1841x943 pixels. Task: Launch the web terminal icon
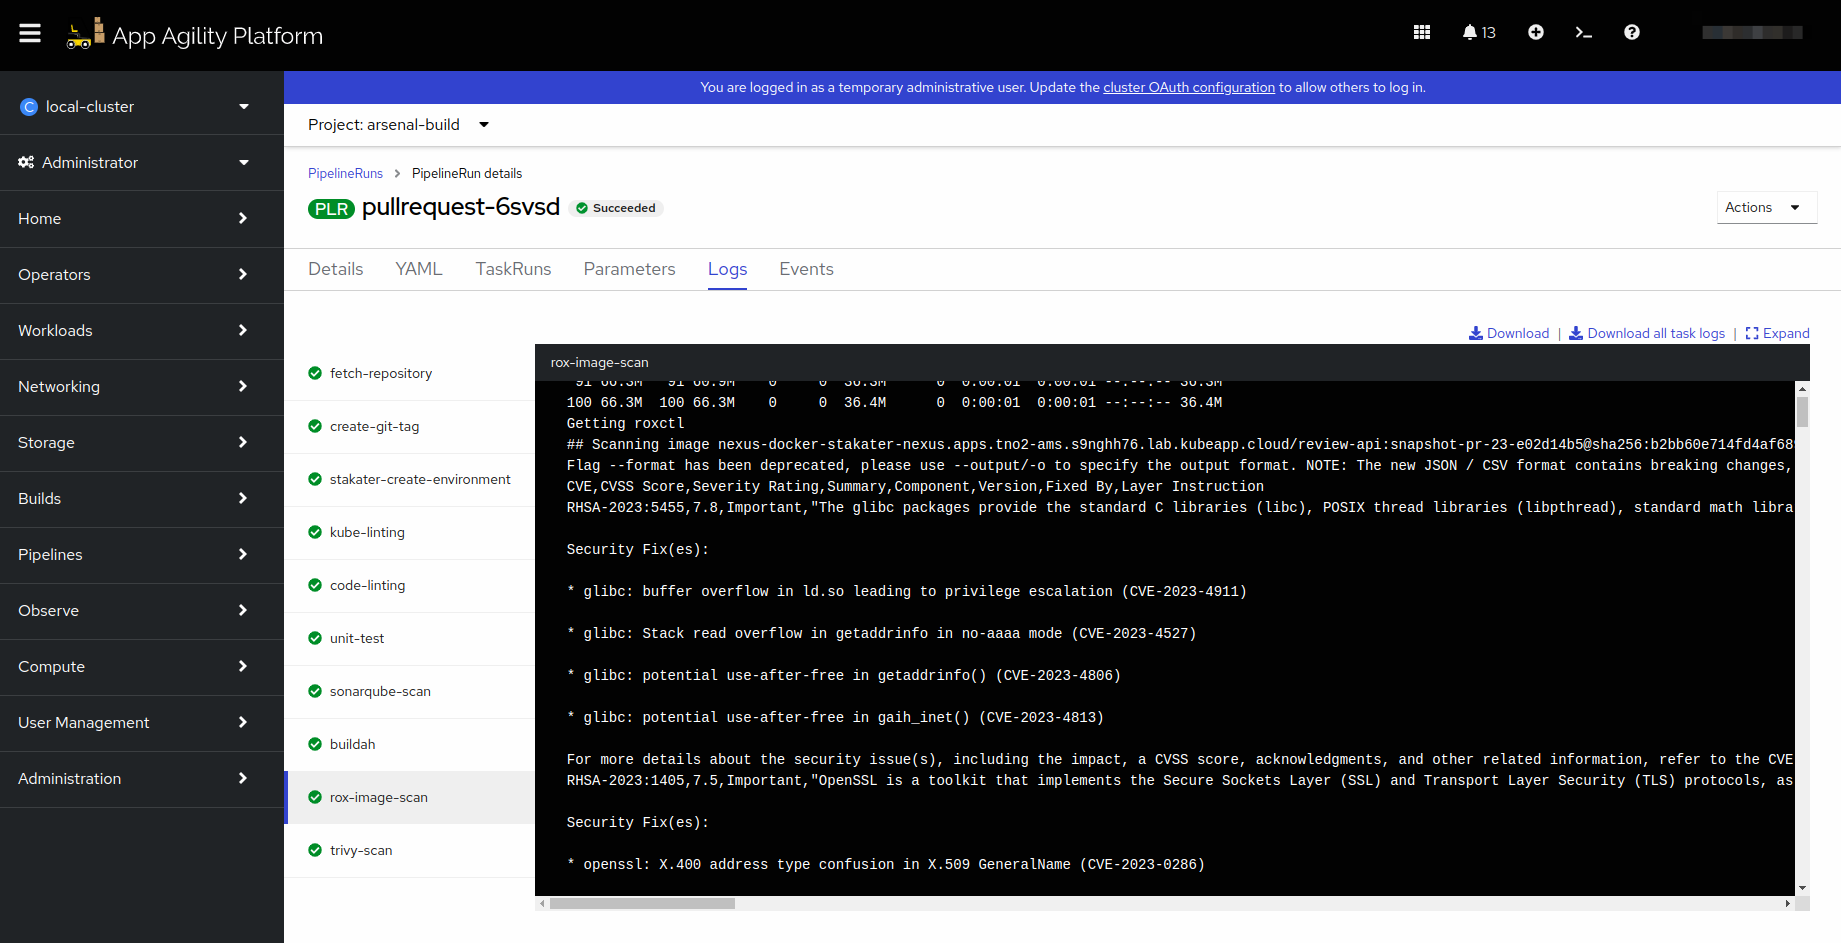(1584, 32)
